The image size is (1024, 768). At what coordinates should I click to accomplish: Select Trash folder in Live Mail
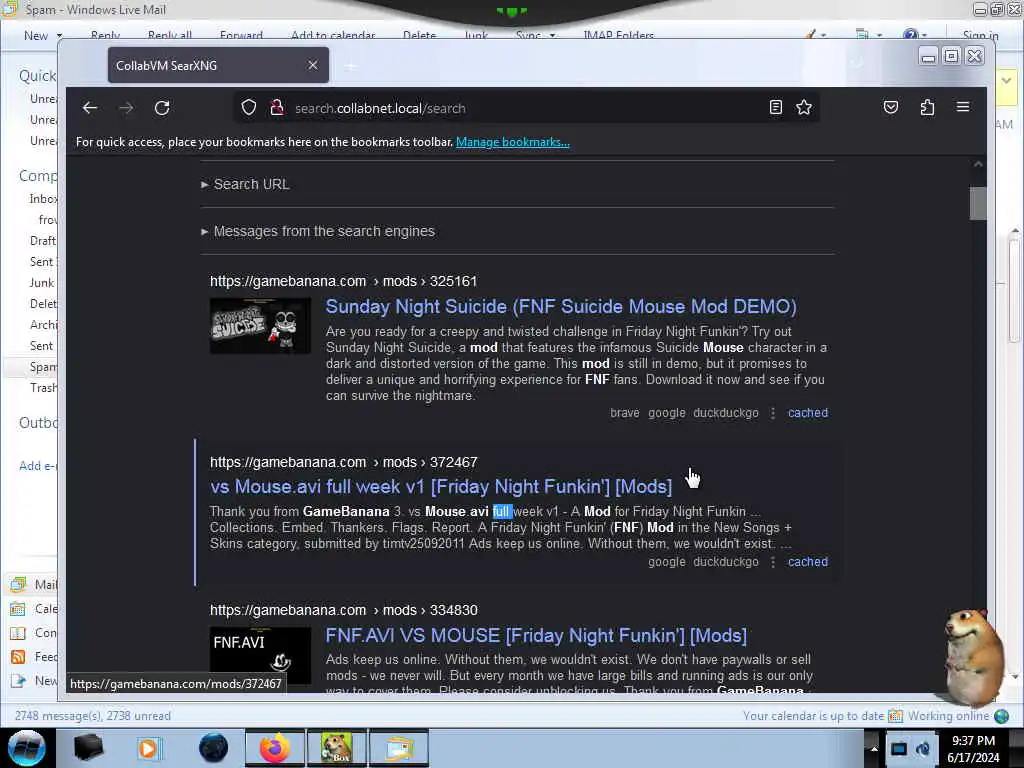pyautogui.click(x=43, y=388)
